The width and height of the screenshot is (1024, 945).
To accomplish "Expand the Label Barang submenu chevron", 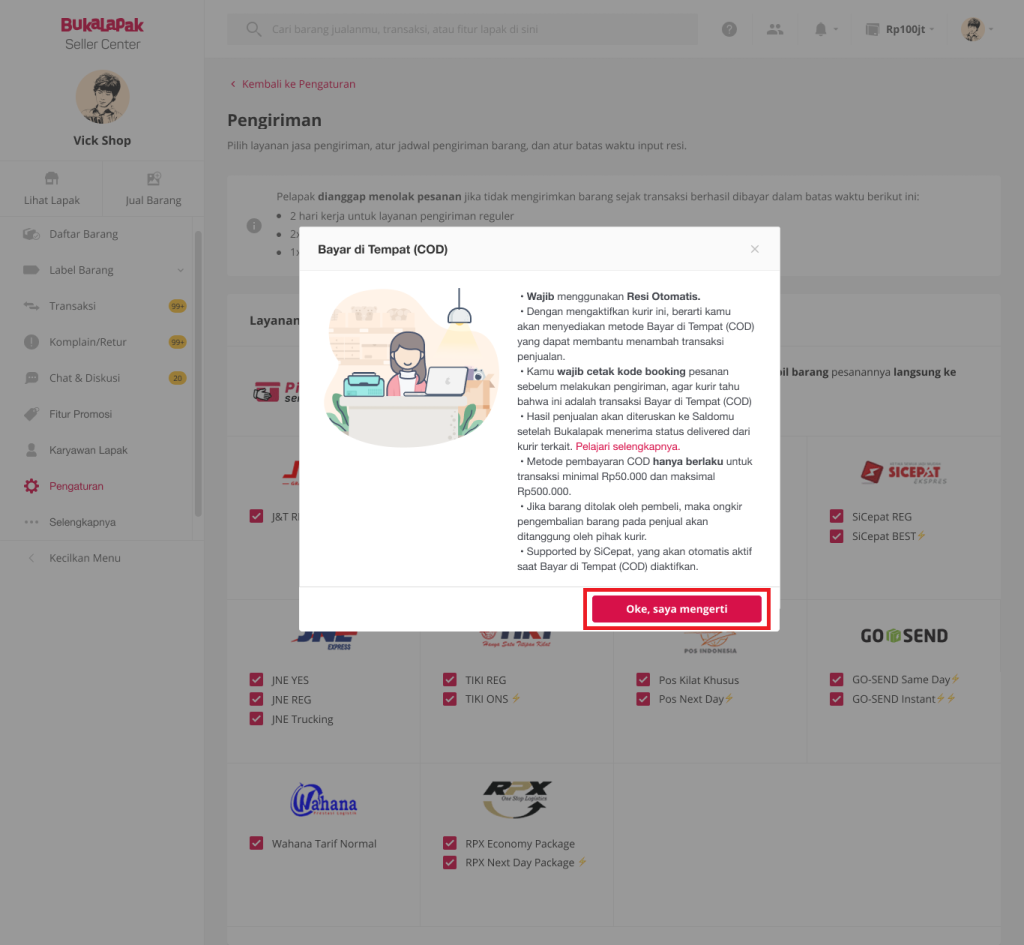I will pos(180,270).
